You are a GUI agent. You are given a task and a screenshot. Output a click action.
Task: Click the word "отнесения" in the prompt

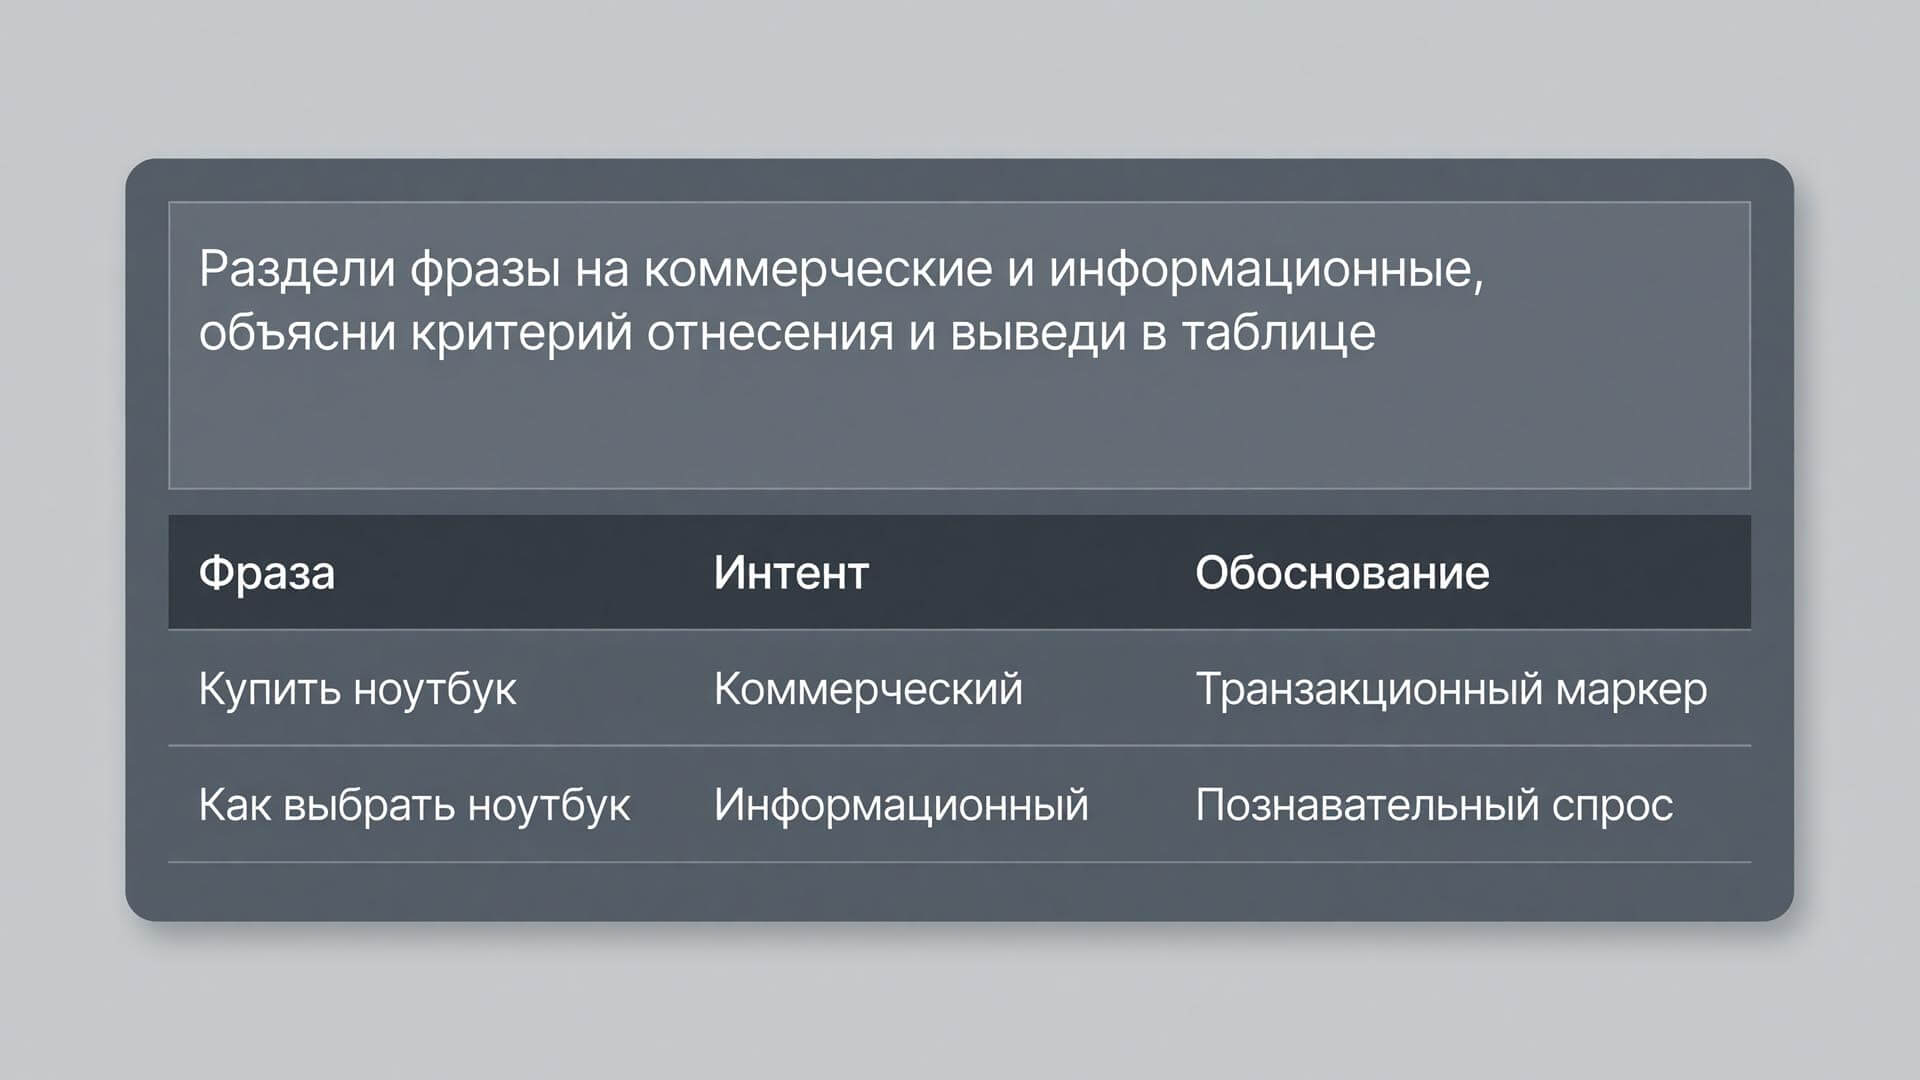(x=770, y=333)
